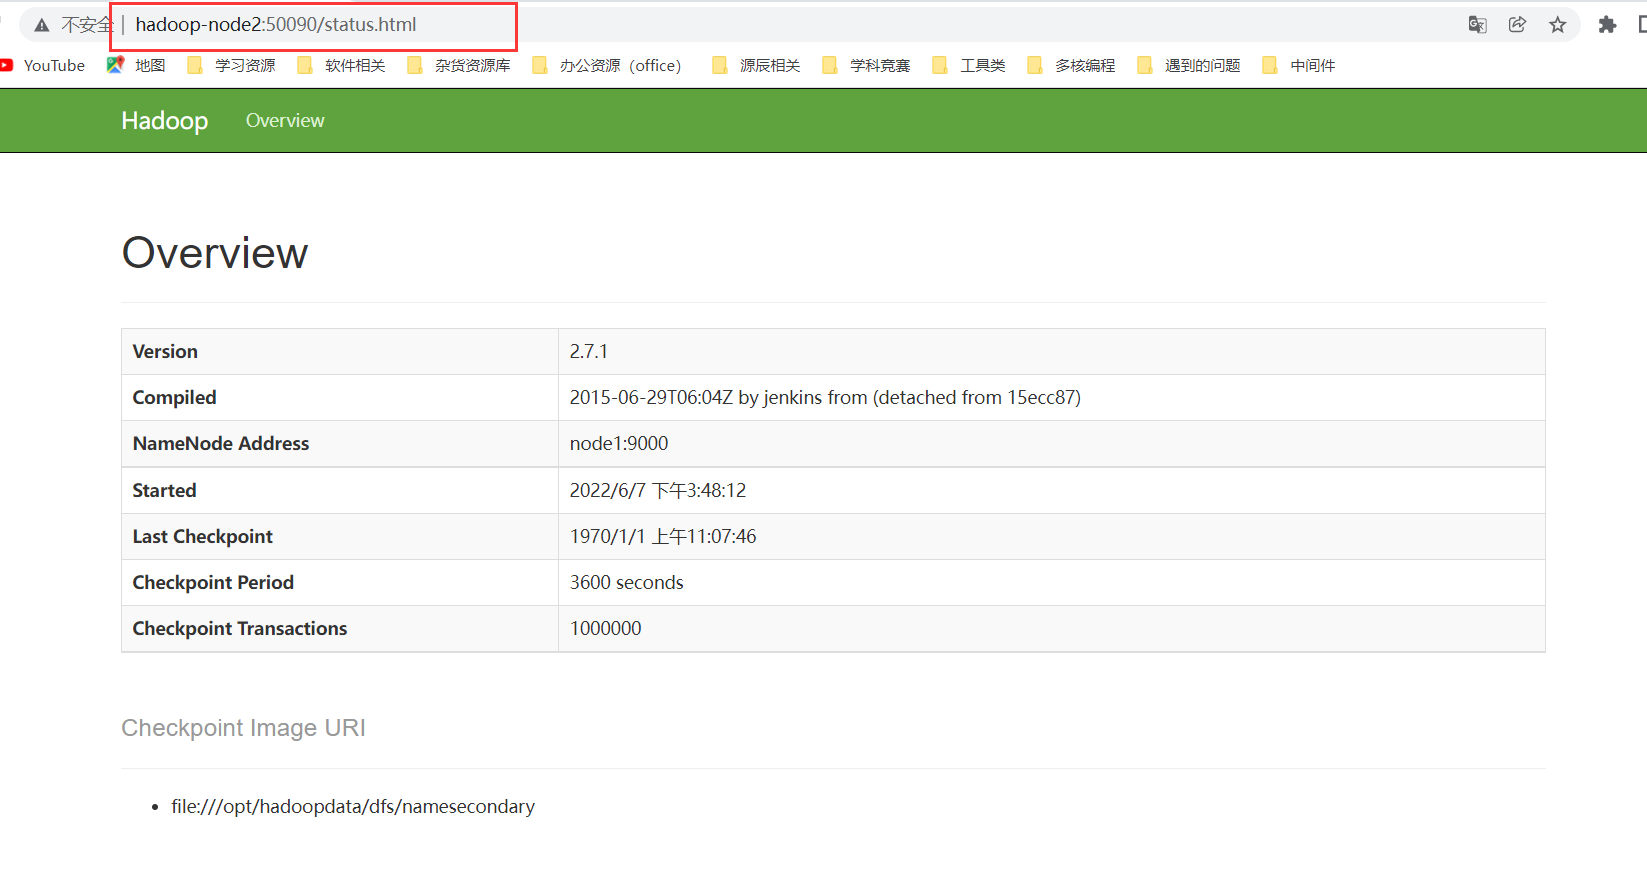
Task: Open the 软件相关 bookmark folder
Action: [341, 65]
